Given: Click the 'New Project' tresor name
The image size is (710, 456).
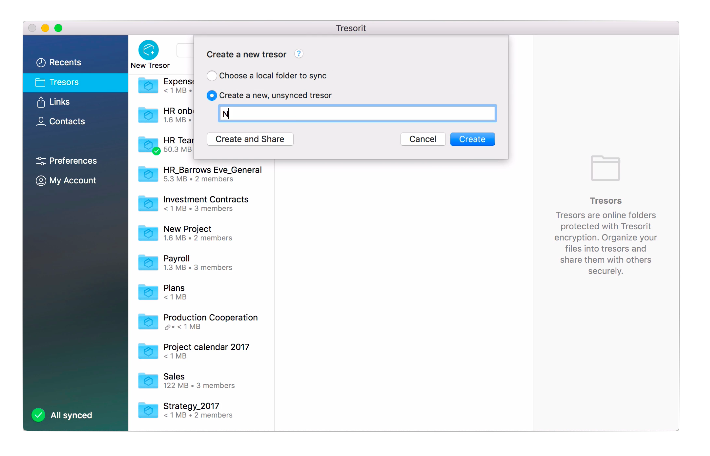Looking at the screenshot, I should (187, 229).
